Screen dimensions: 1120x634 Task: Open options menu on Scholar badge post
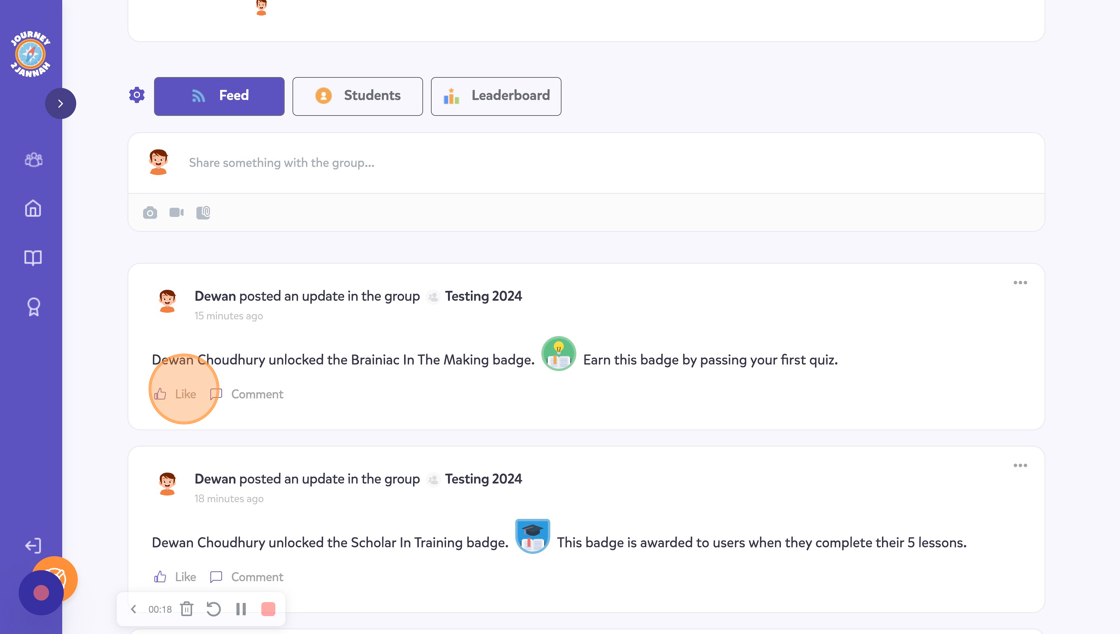1020,466
